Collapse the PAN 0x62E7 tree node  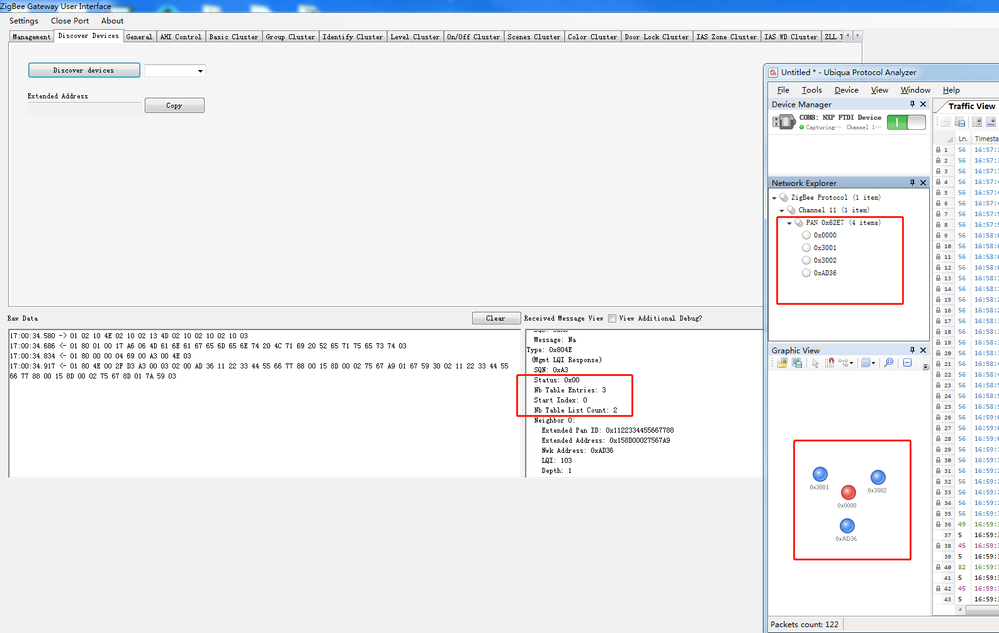point(789,223)
